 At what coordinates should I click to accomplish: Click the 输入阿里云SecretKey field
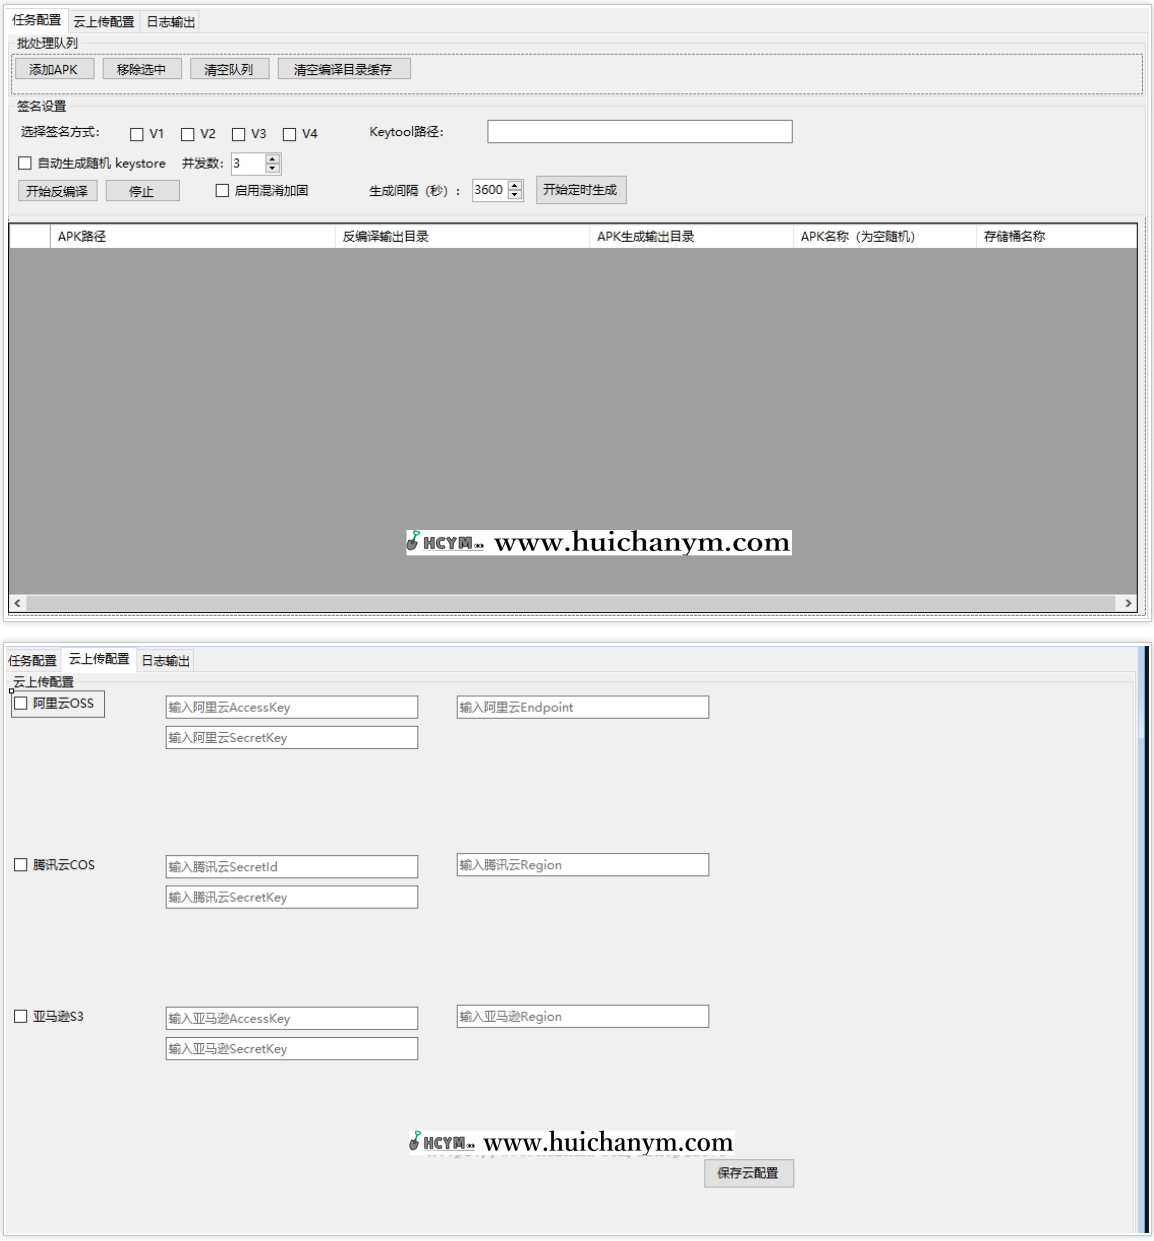coord(292,737)
